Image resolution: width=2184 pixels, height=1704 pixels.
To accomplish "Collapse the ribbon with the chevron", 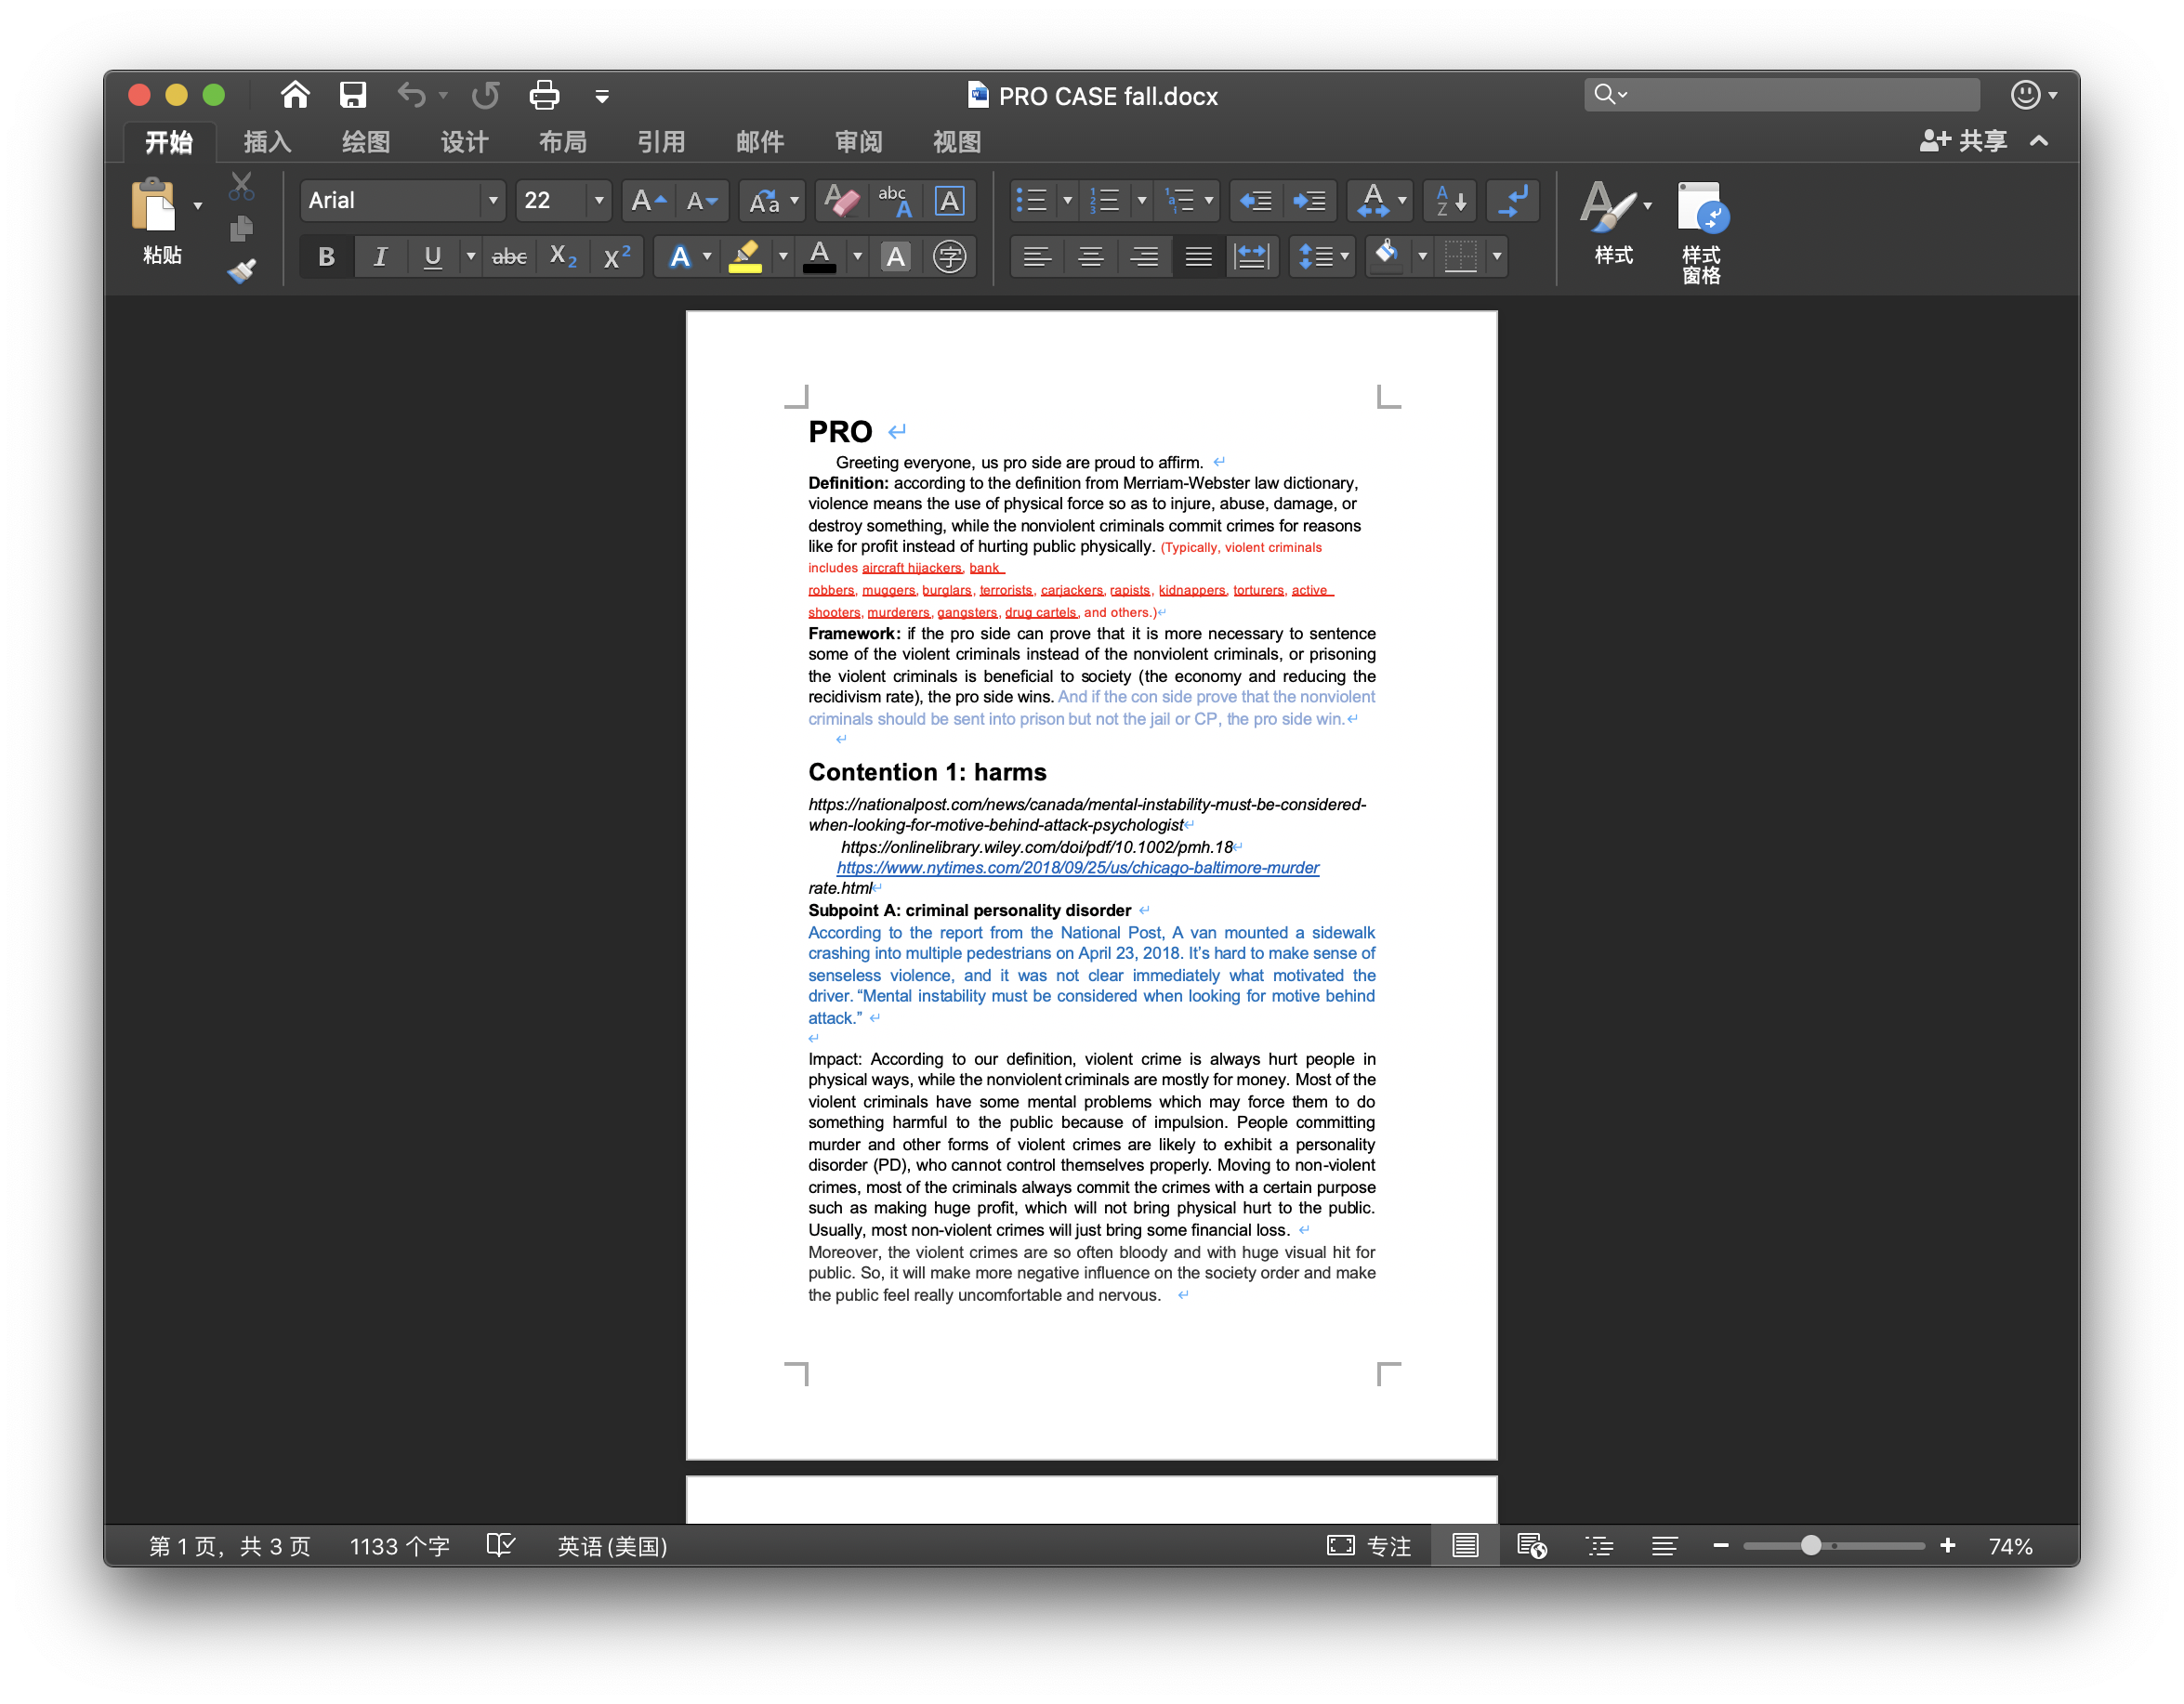I will [2040, 141].
